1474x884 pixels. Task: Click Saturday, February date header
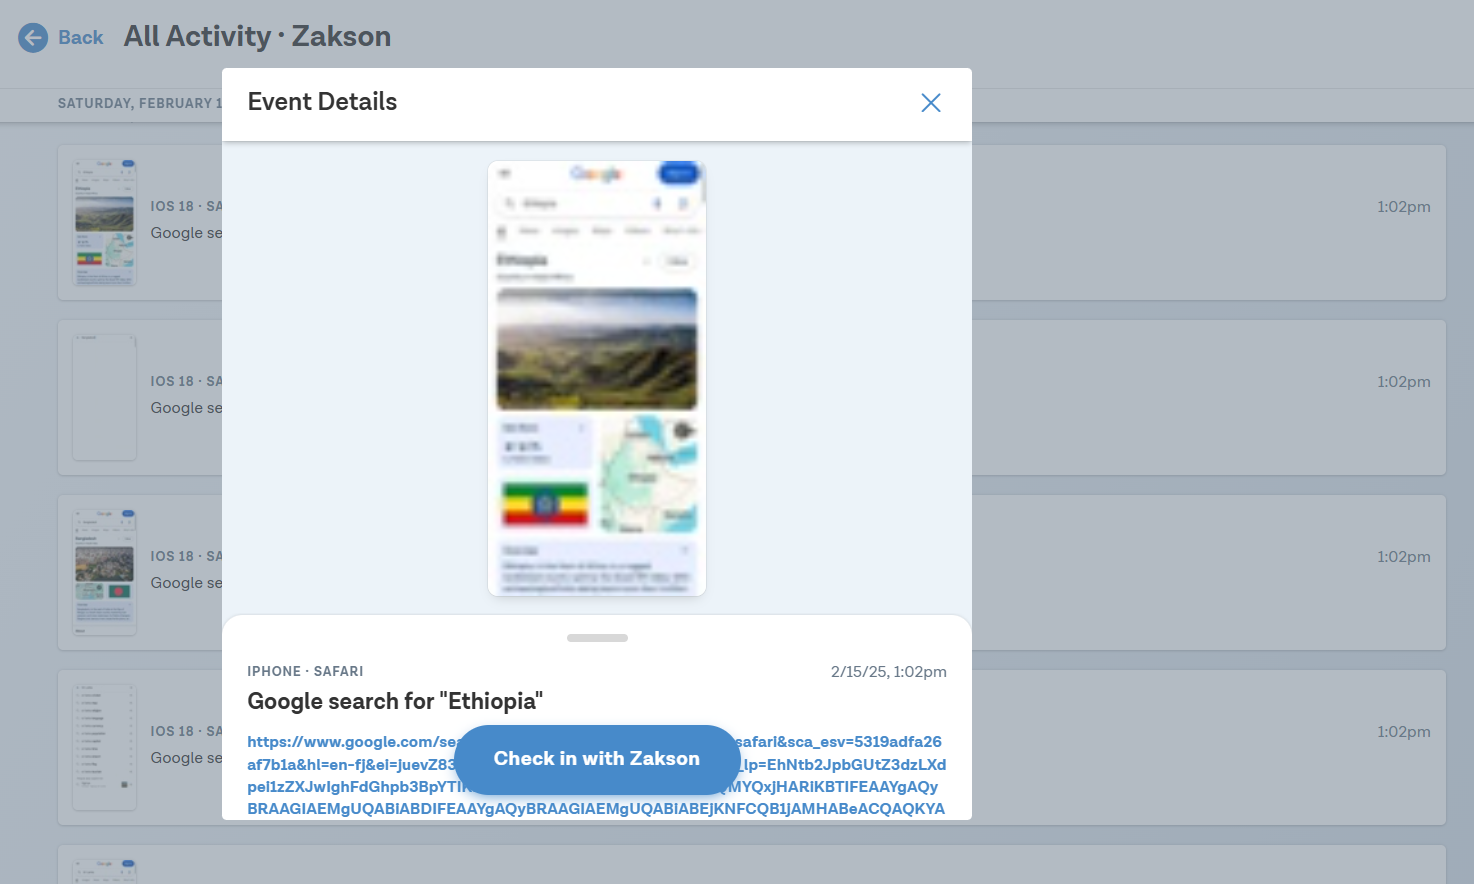pos(140,103)
